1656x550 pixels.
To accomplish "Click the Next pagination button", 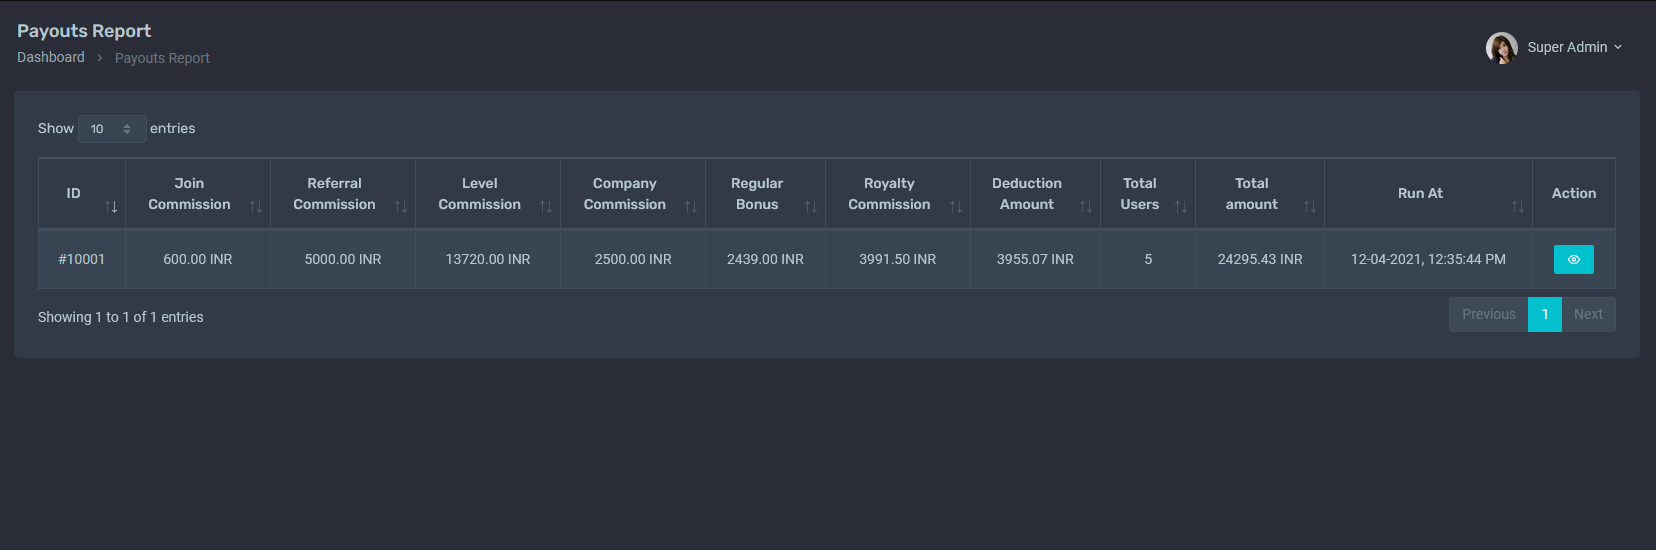I will click(1588, 314).
